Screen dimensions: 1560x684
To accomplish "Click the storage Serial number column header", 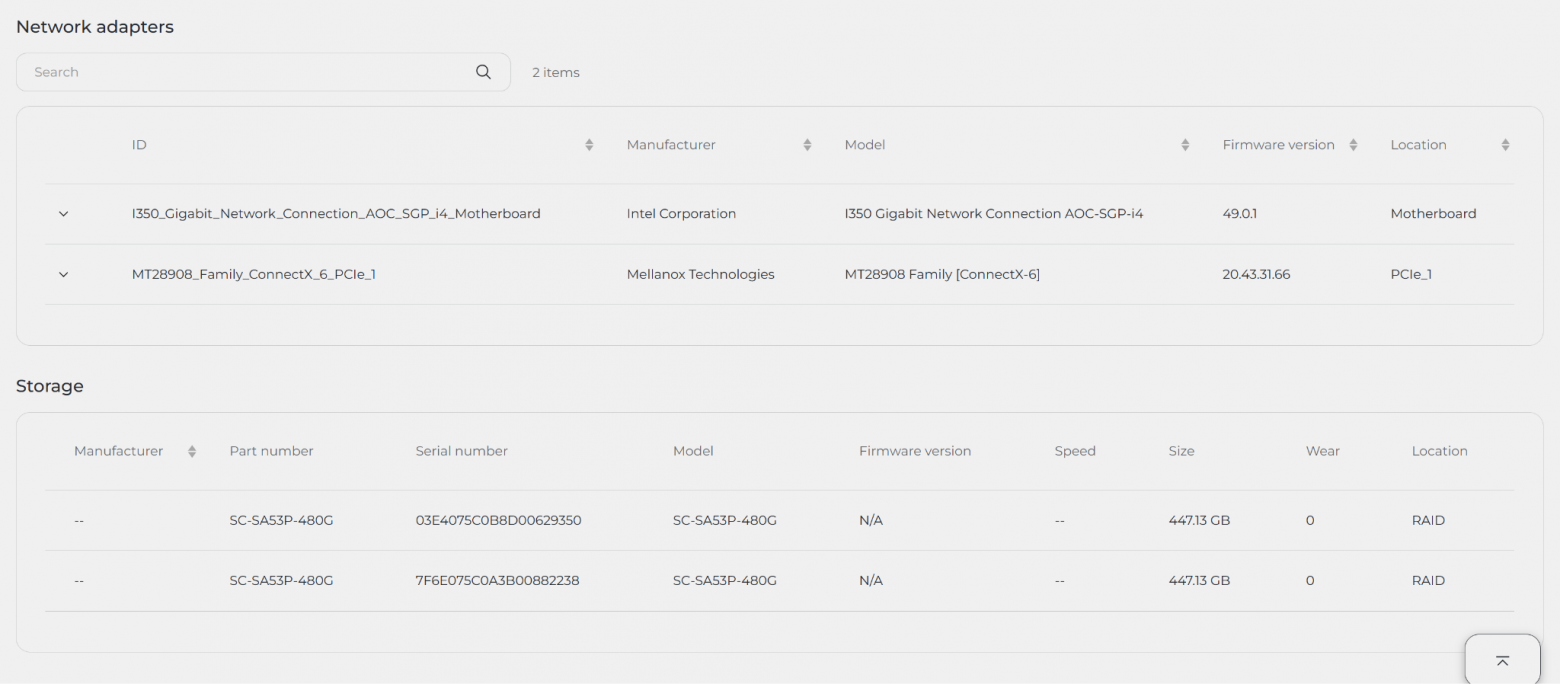I will tap(461, 451).
